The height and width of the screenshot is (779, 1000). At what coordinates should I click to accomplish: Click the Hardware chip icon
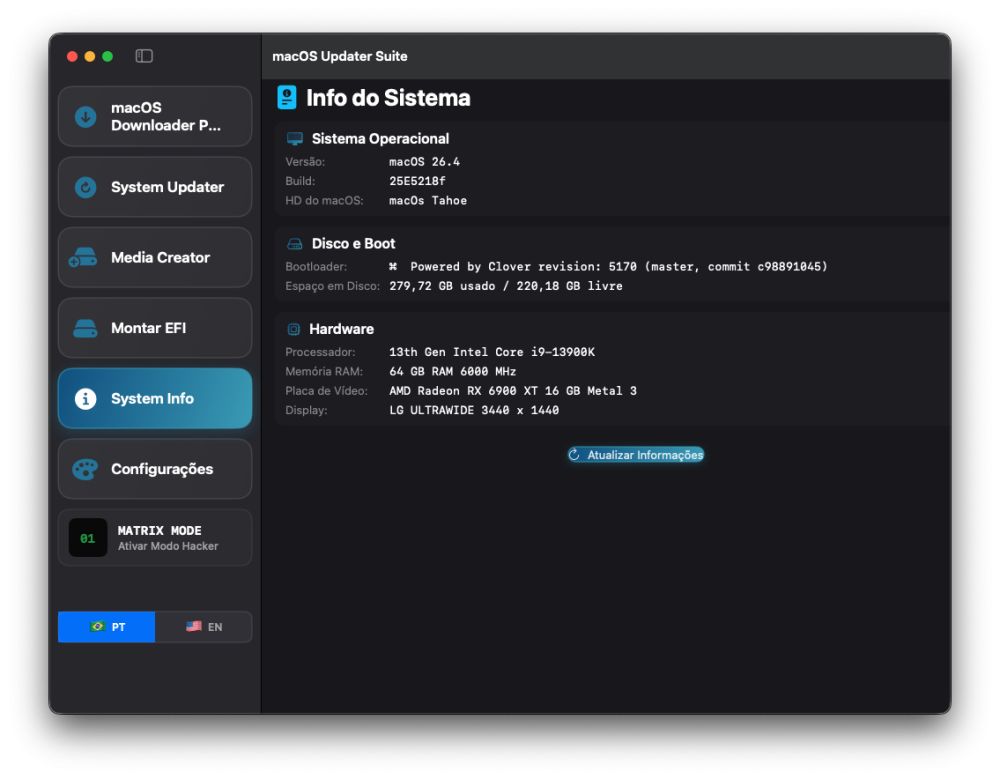293,329
